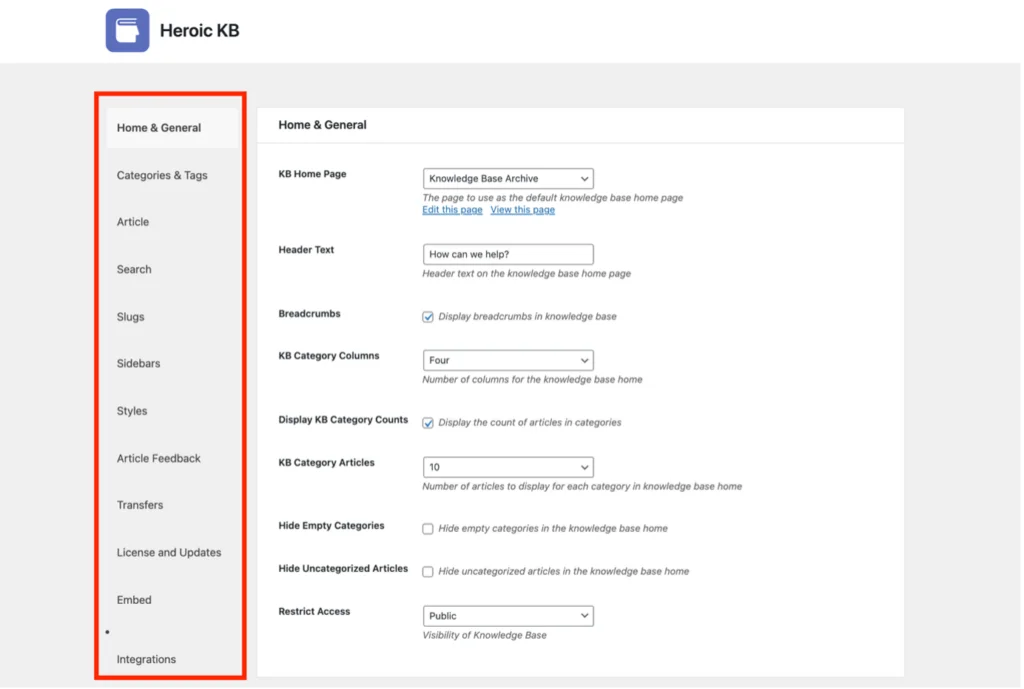Click the KB Home Page label
1024x689 pixels.
point(312,174)
